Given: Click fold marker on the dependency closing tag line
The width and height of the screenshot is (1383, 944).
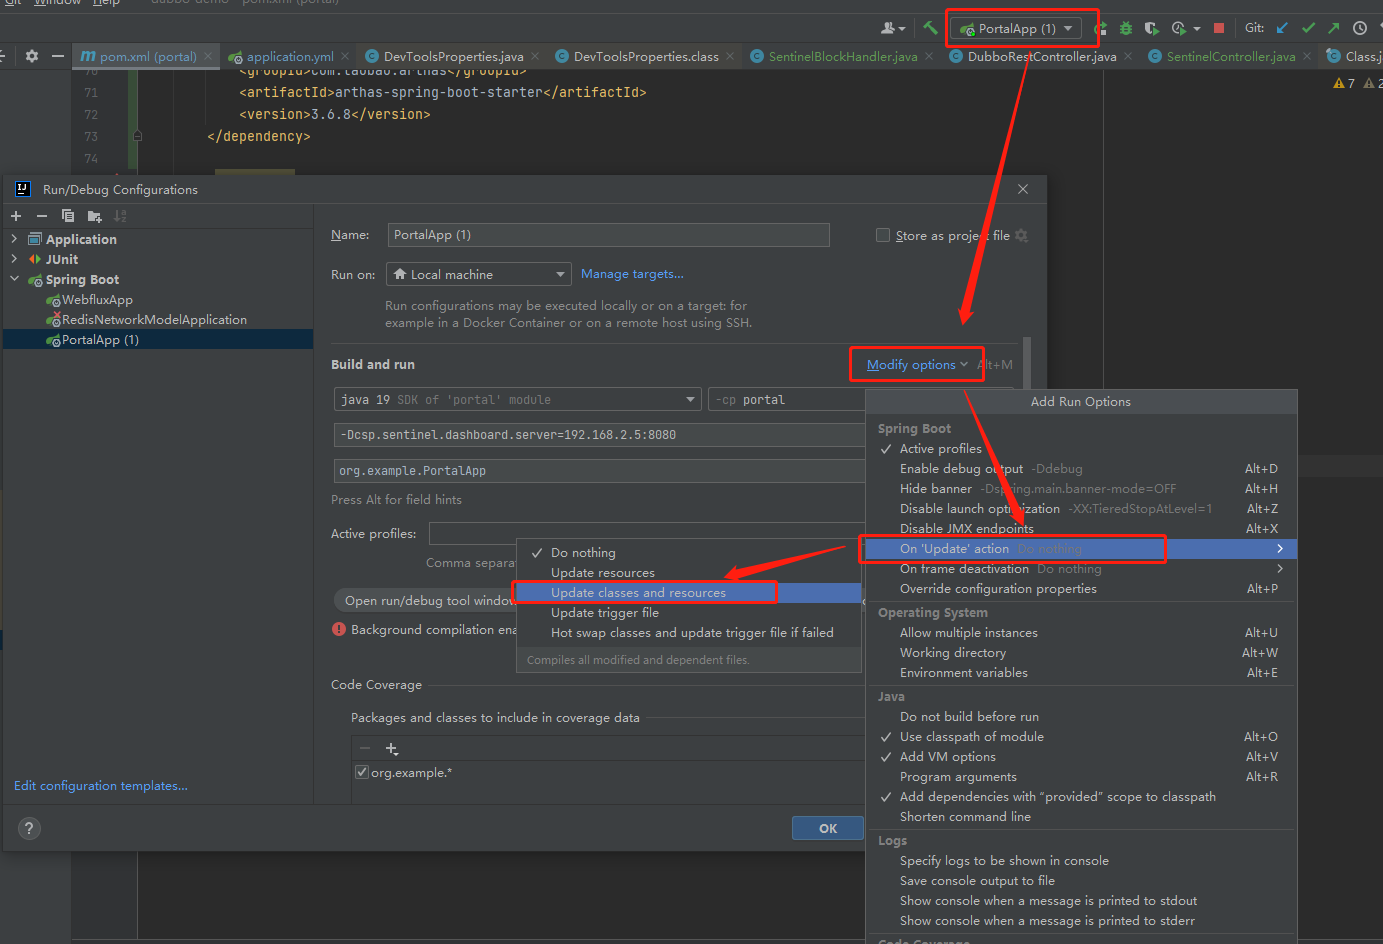Looking at the screenshot, I should click(x=138, y=136).
